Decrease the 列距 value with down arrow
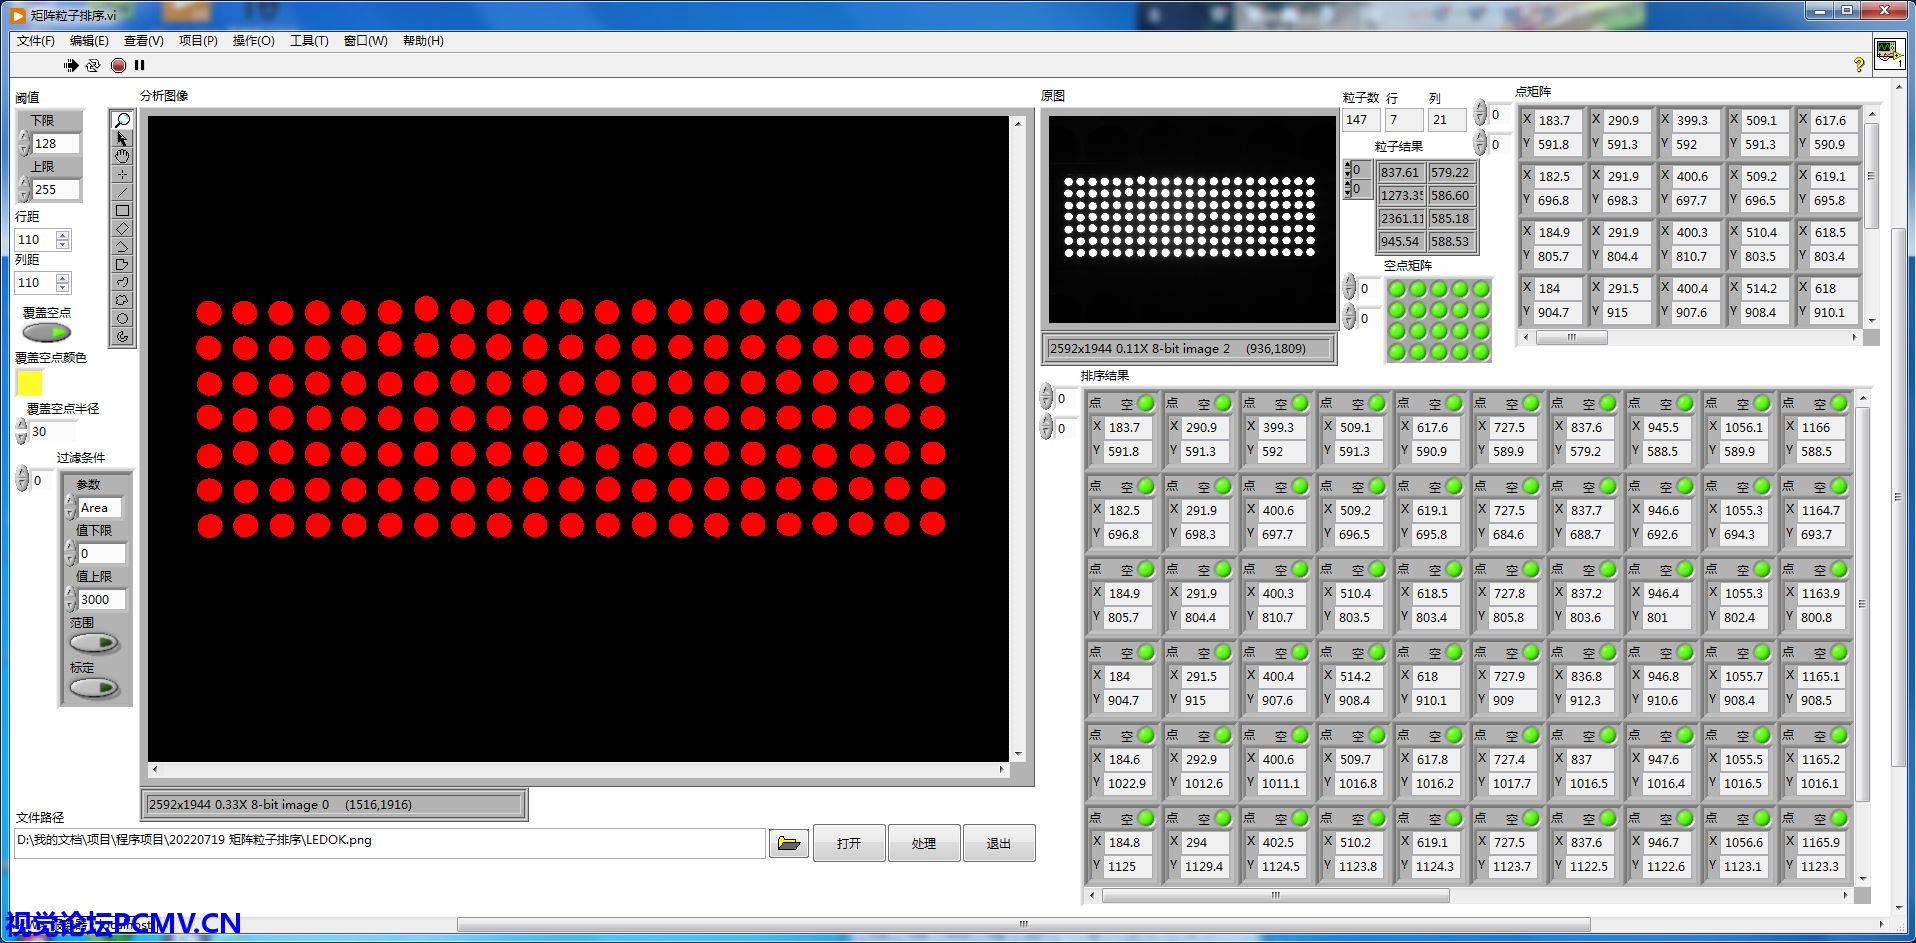This screenshot has height=943, width=1916. pyautogui.click(x=63, y=288)
